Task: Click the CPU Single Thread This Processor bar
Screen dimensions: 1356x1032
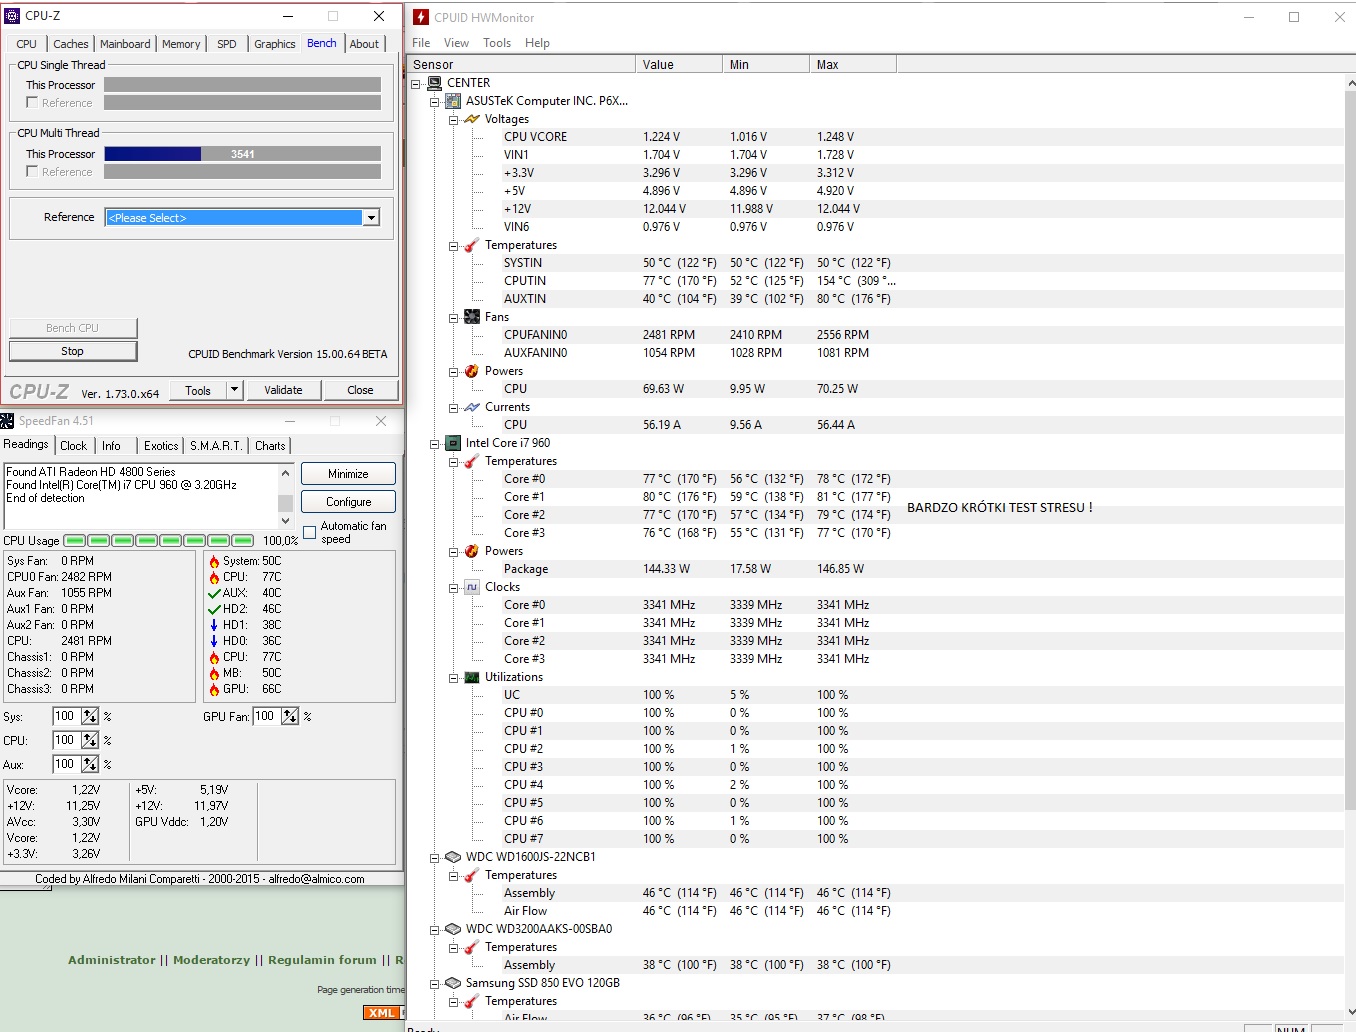Action: point(242,85)
